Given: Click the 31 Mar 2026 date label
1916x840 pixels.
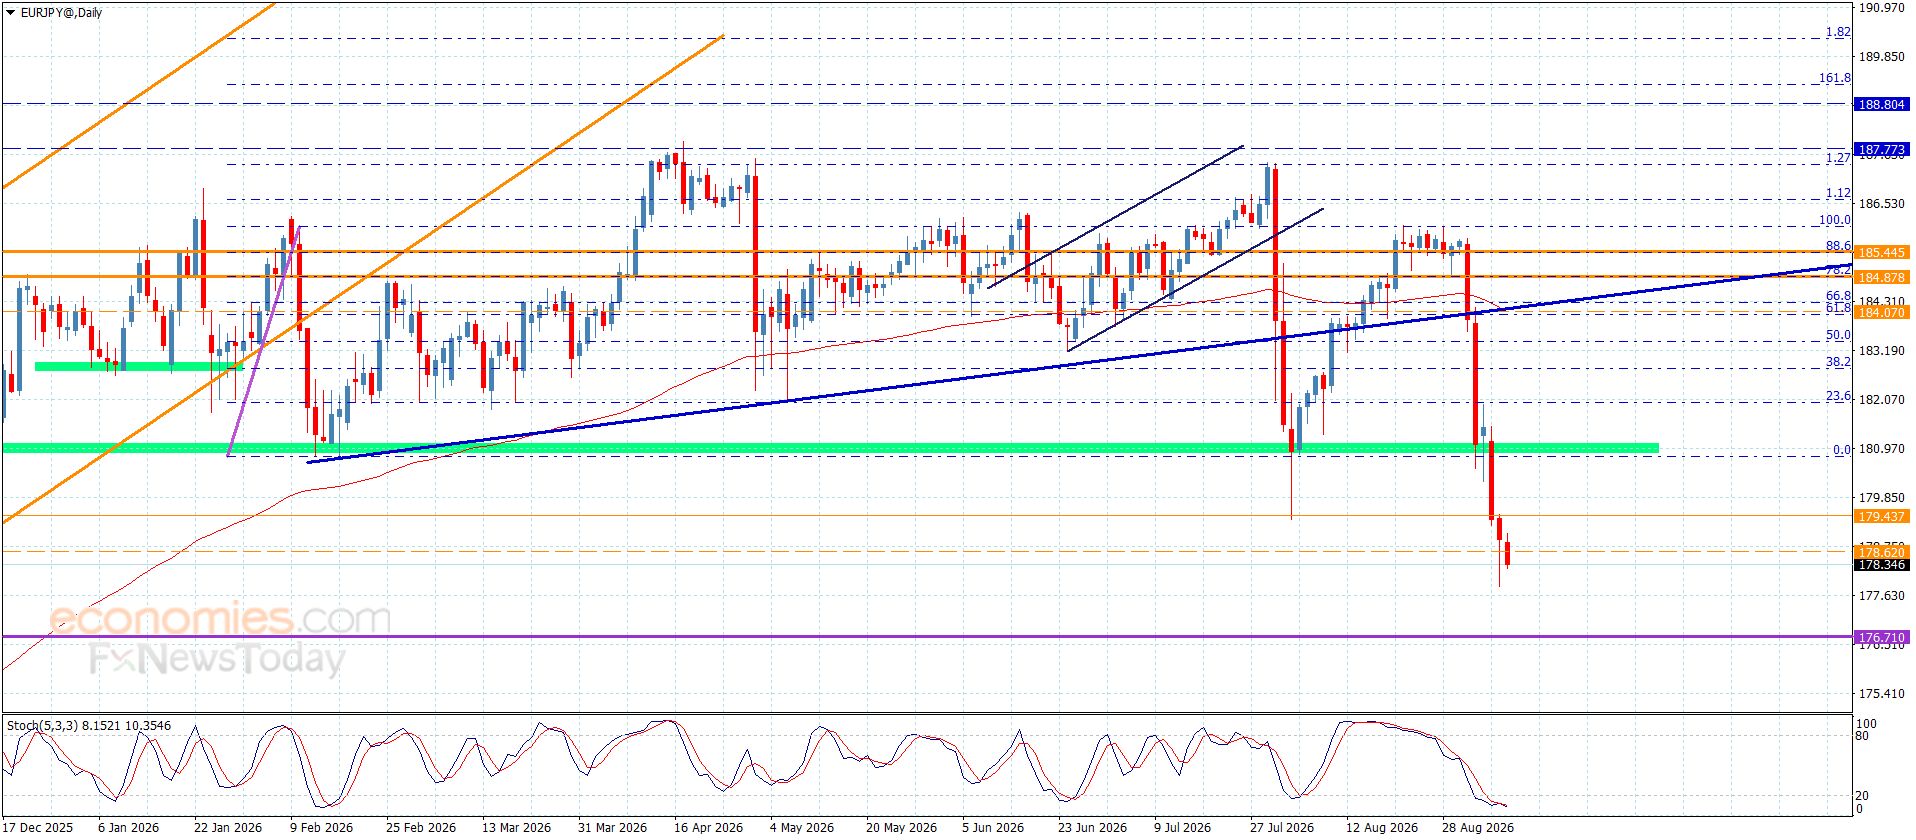Looking at the screenshot, I should coord(612,827).
